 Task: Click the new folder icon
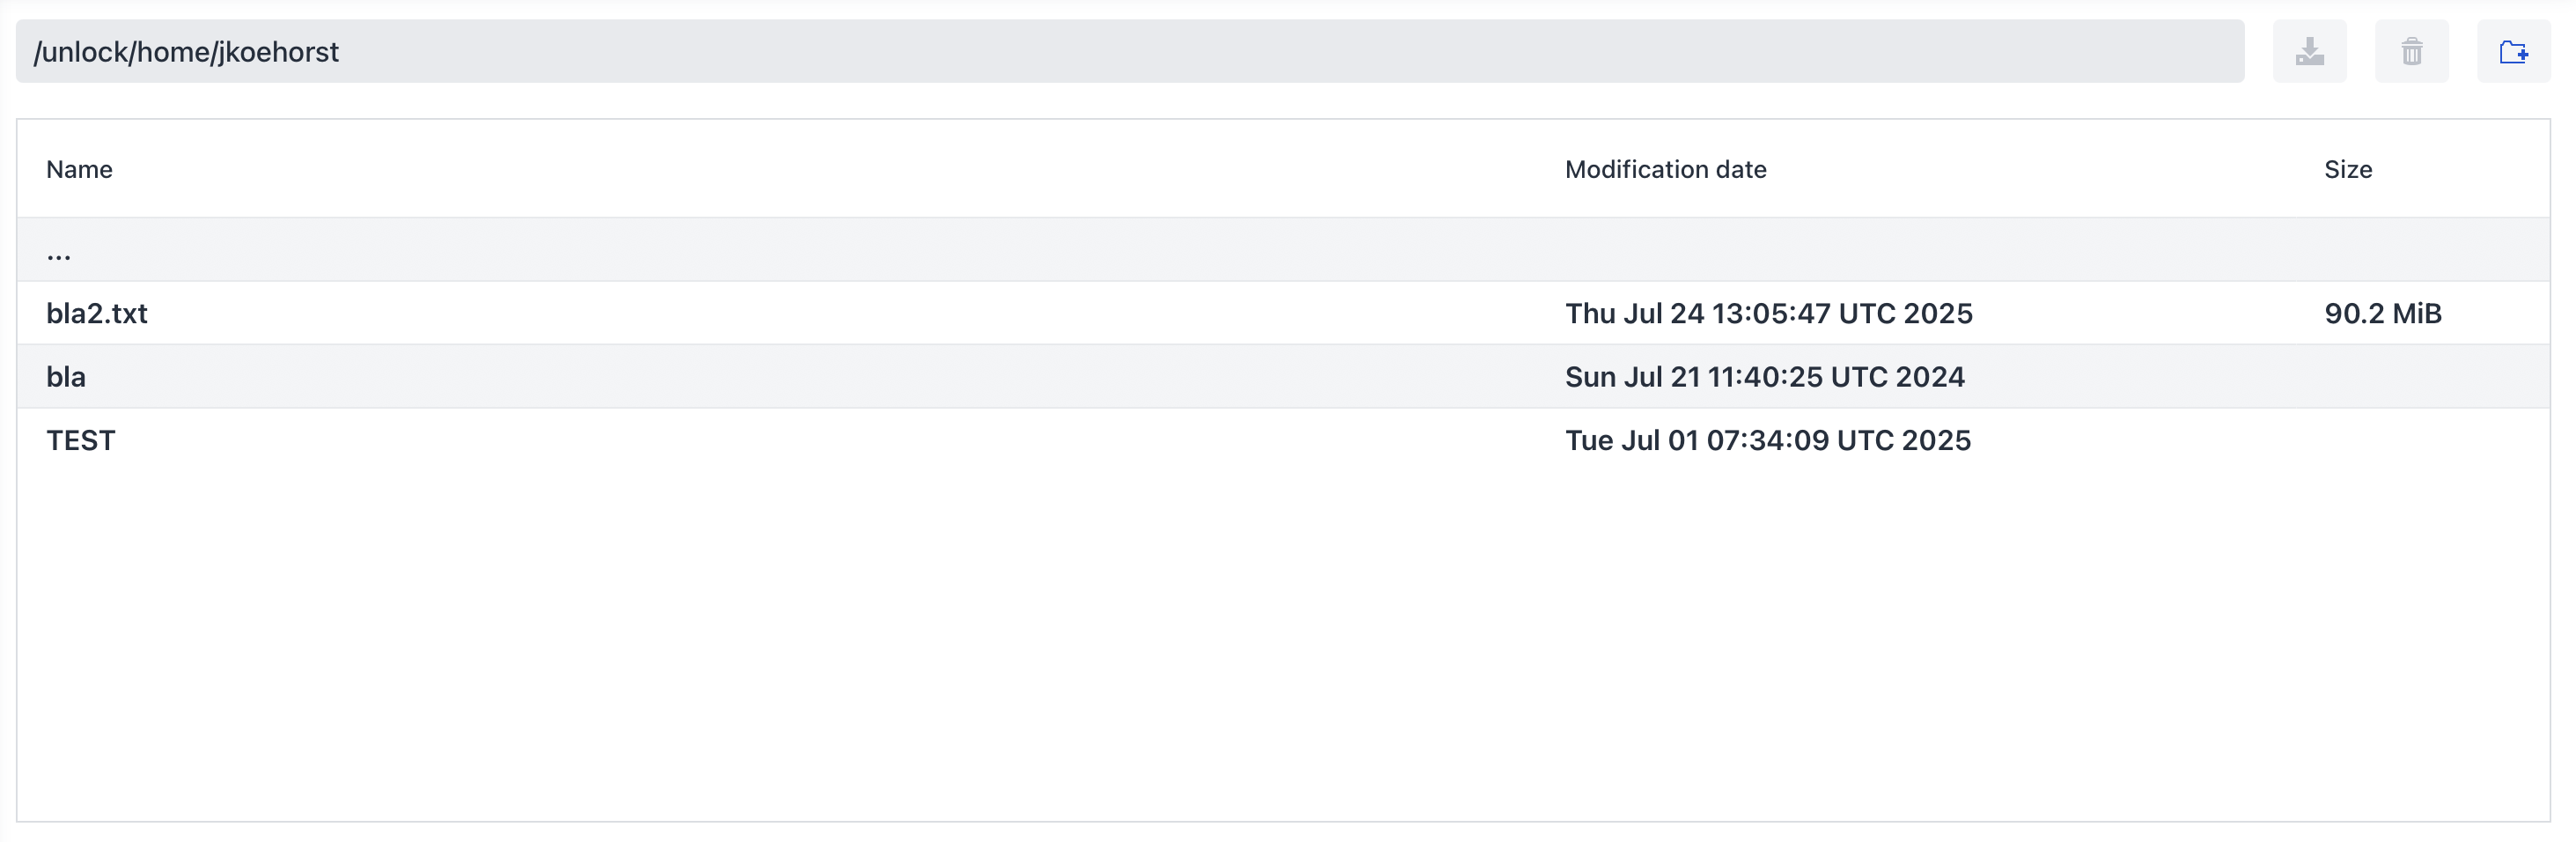pos(2513,51)
